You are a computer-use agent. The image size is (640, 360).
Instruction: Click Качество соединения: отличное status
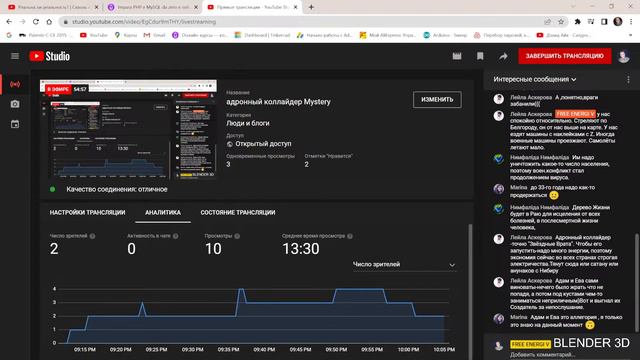pyautogui.click(x=117, y=189)
